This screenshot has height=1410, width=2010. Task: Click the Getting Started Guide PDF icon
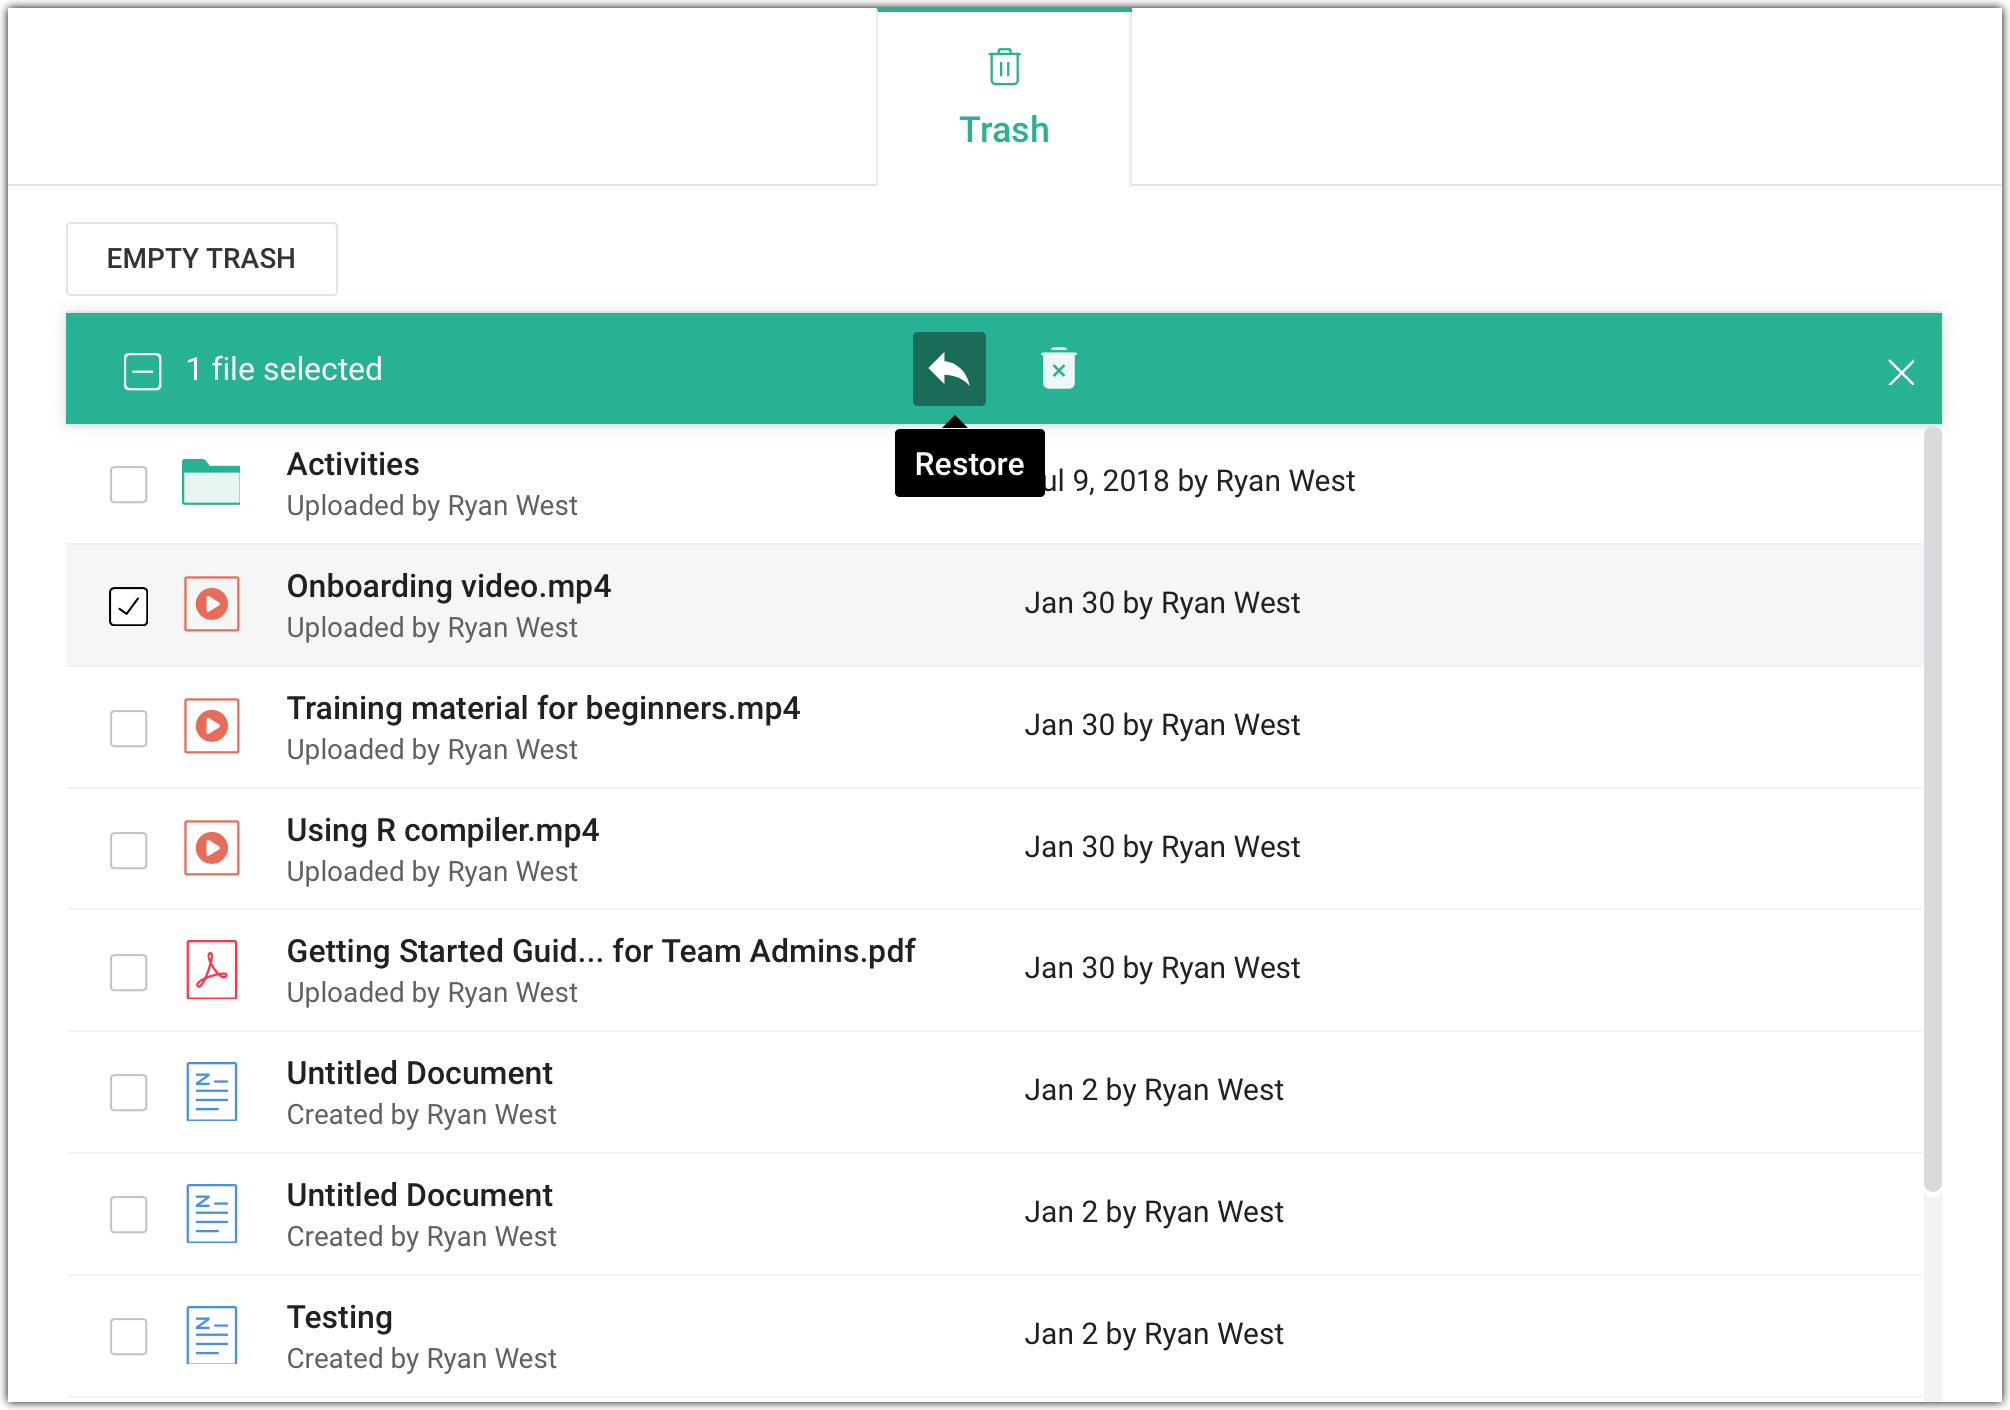tap(211, 970)
